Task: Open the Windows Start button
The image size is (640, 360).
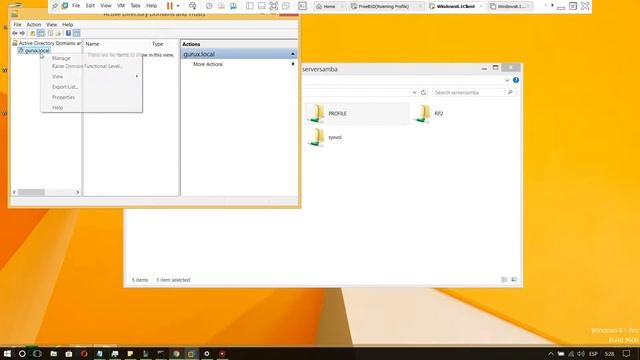Action: (7, 353)
